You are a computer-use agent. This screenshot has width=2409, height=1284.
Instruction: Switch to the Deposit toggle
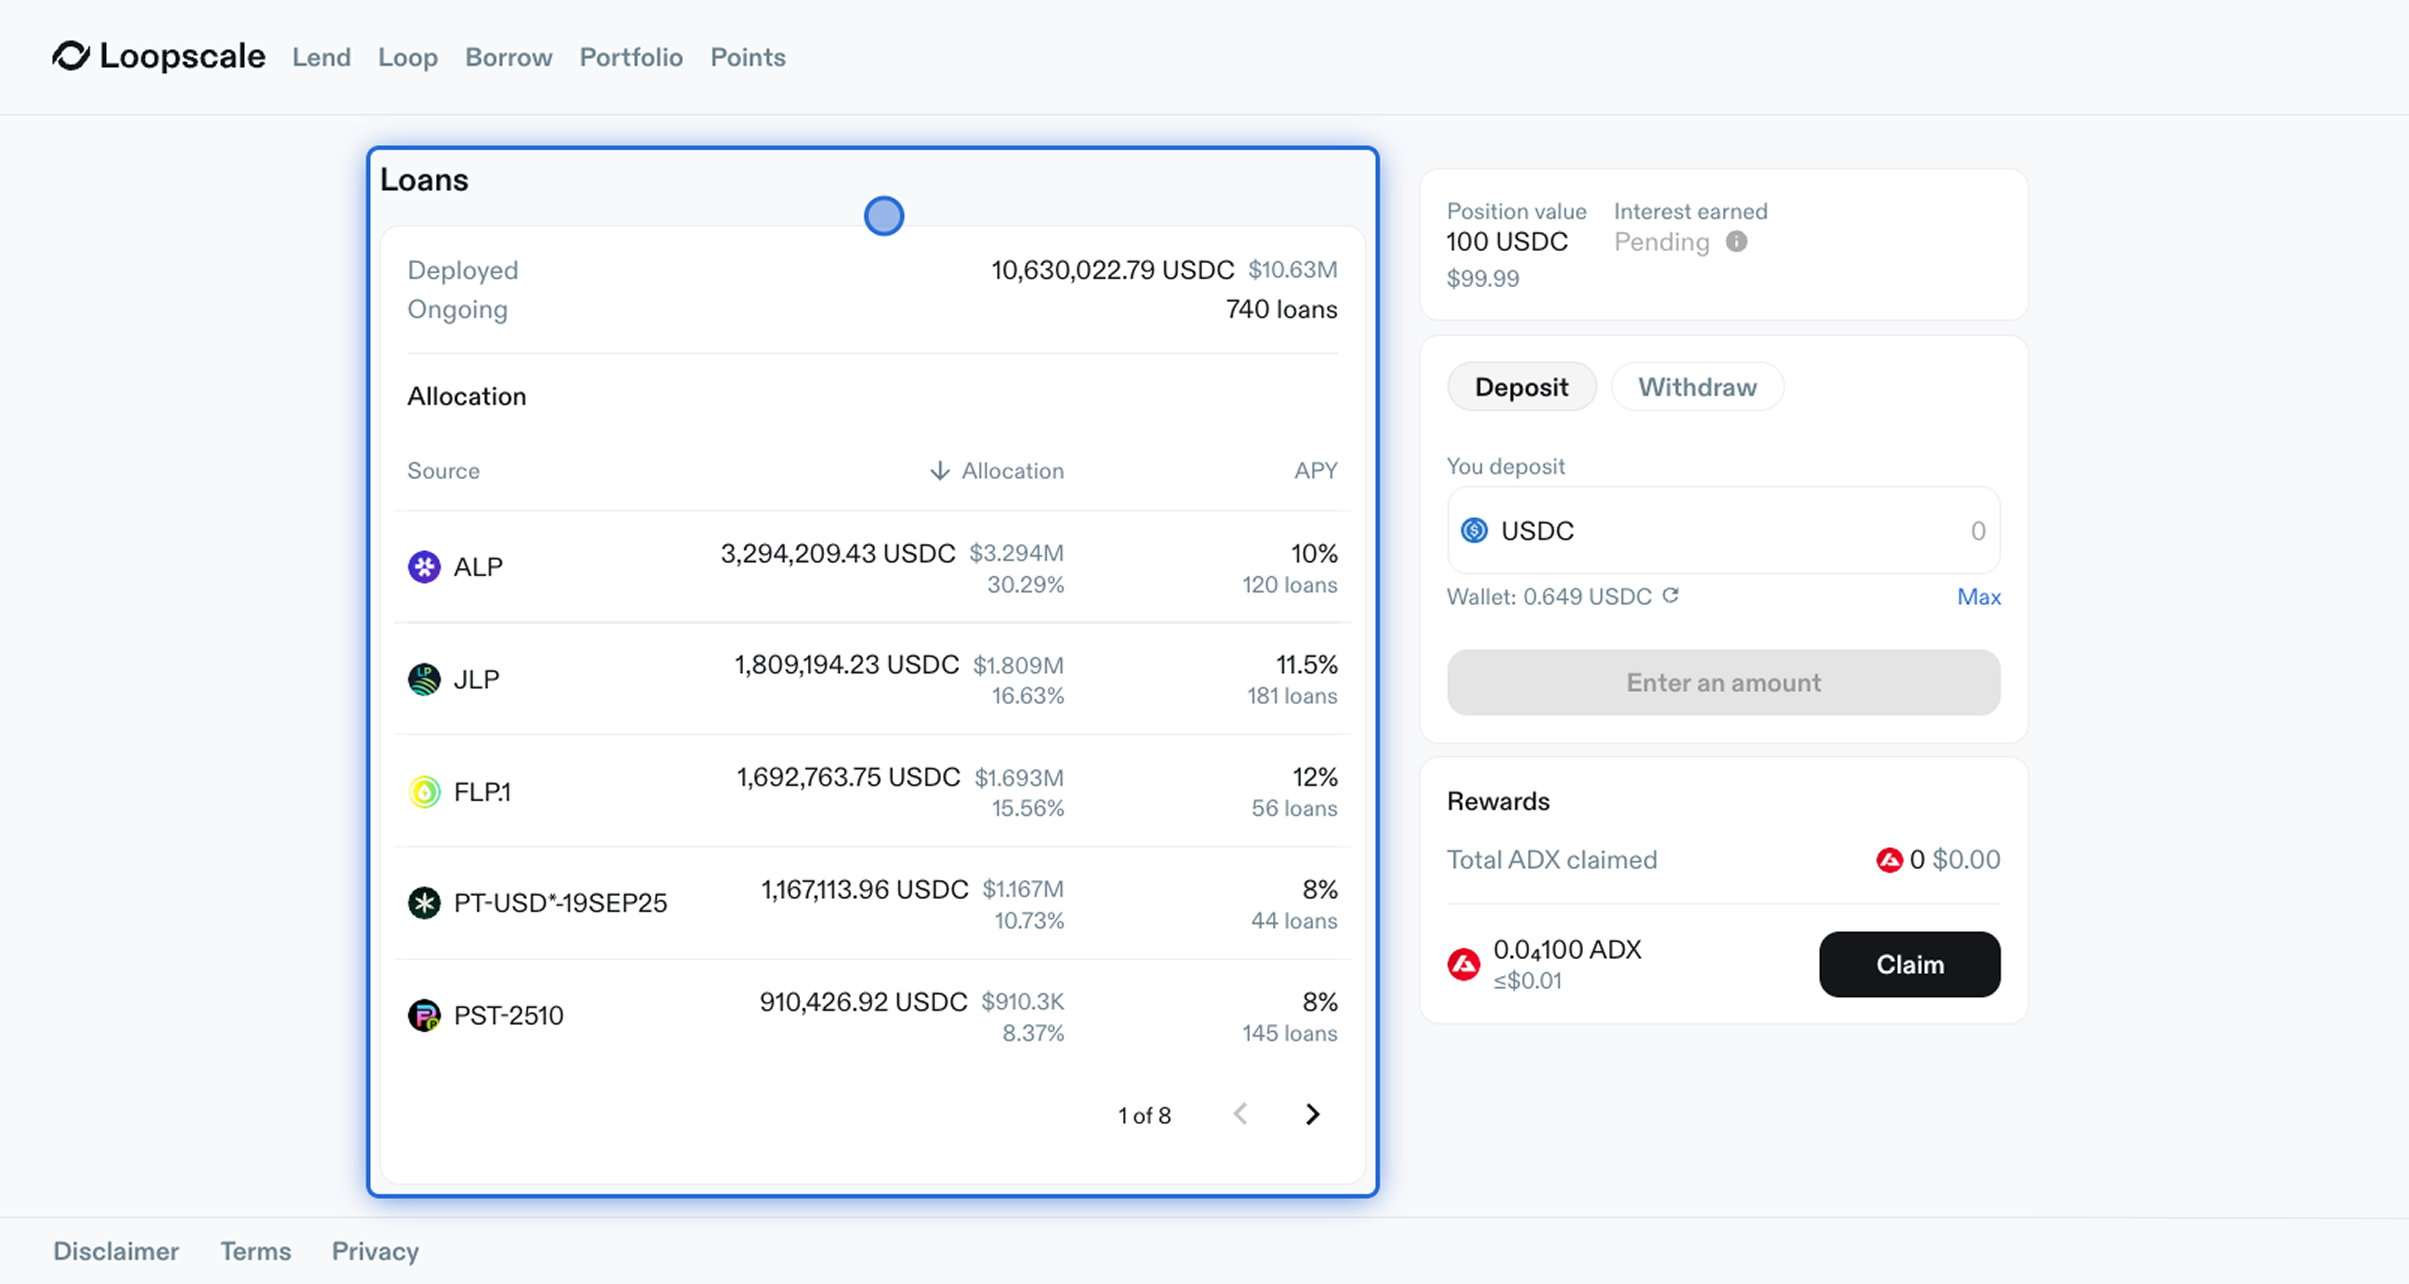pos(1521,387)
